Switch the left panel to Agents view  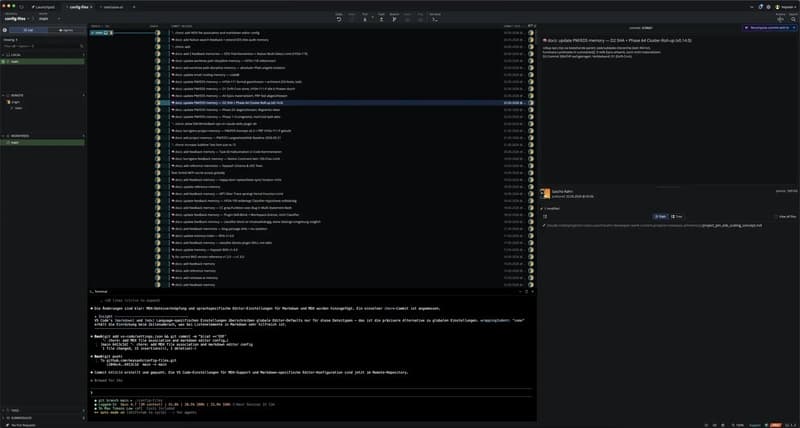(67, 30)
